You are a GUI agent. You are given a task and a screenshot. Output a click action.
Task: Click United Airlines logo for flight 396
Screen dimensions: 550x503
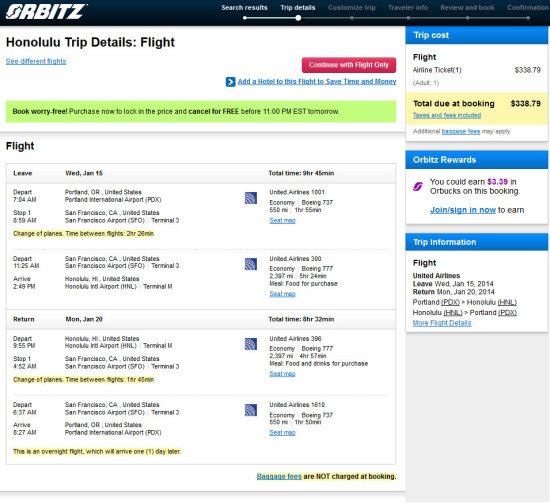pyautogui.click(x=251, y=344)
